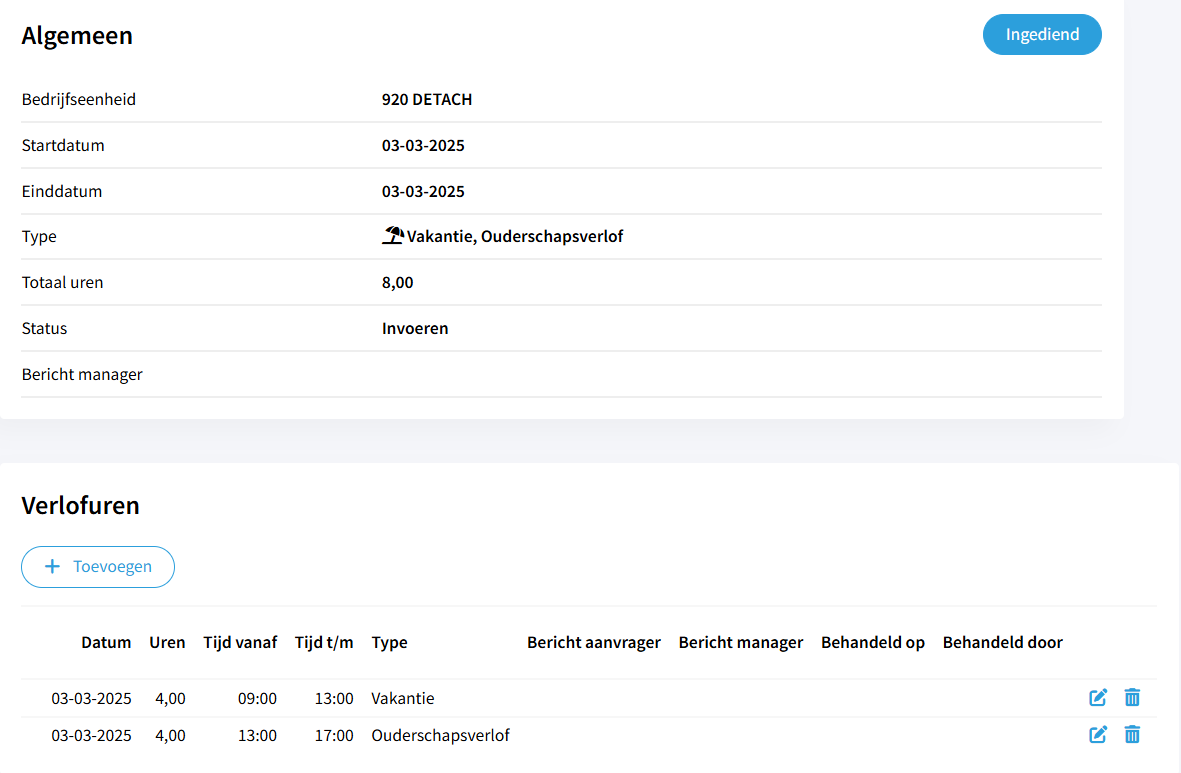
Task: Click the Bericht manager table column header
Action: [x=741, y=643]
